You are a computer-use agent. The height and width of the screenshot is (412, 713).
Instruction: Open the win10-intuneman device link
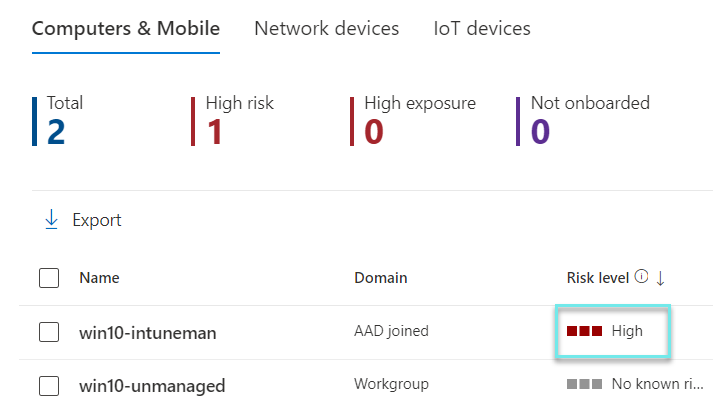click(x=147, y=332)
